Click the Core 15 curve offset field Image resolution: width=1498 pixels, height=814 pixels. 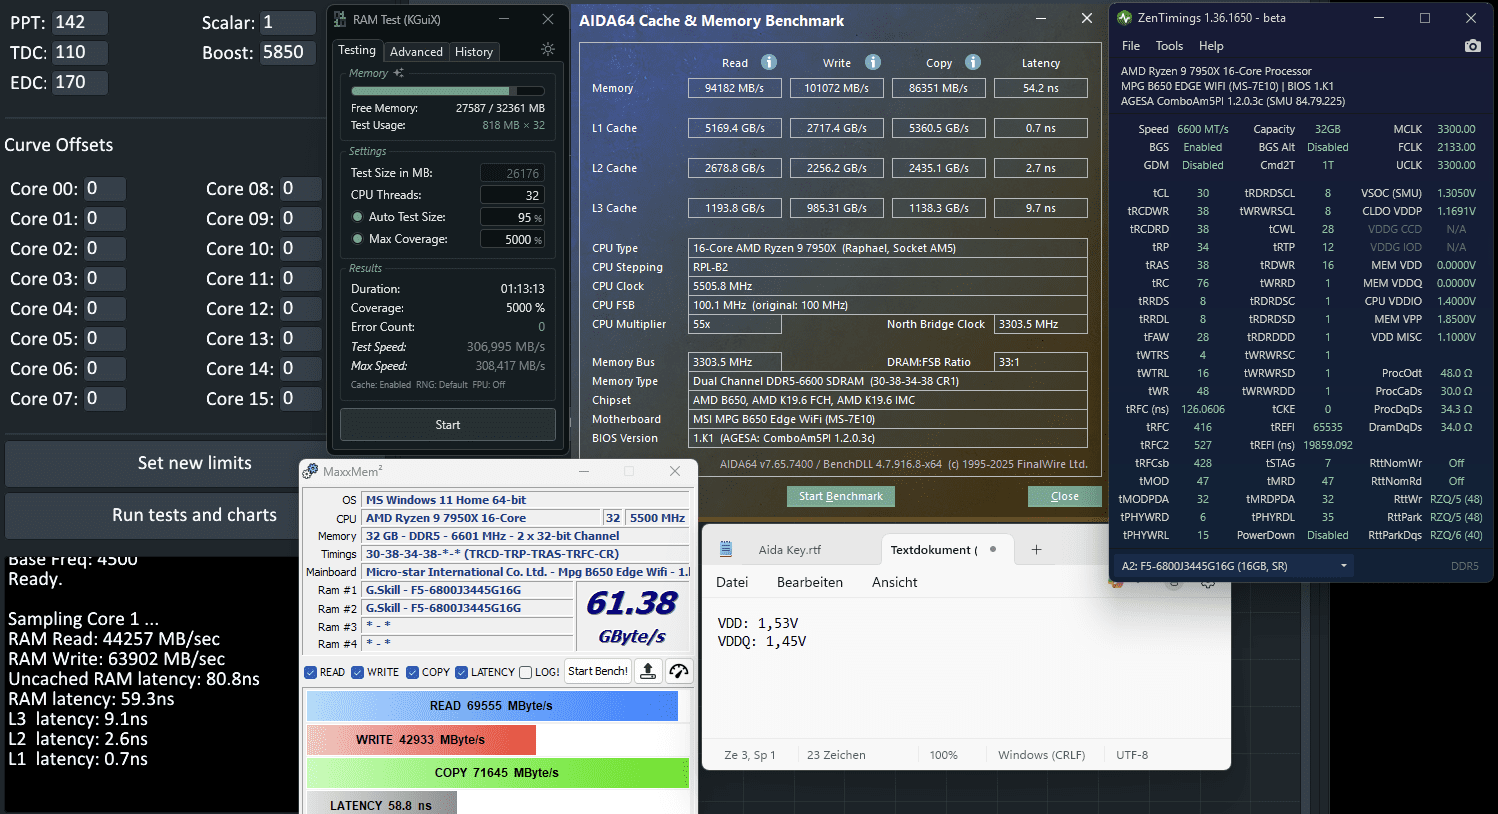click(300, 399)
